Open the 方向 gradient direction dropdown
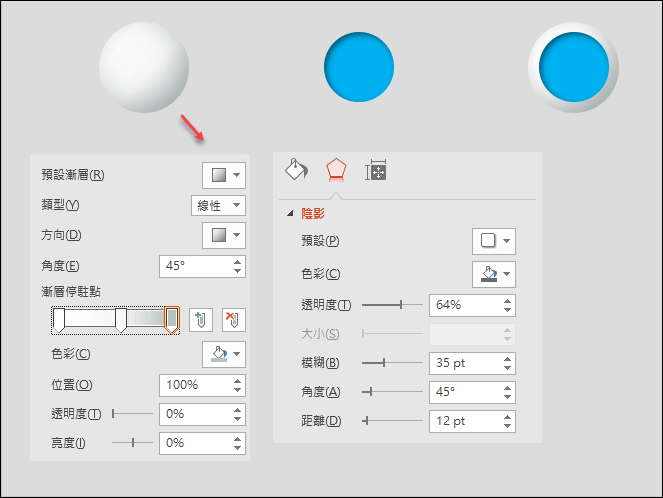 [224, 235]
